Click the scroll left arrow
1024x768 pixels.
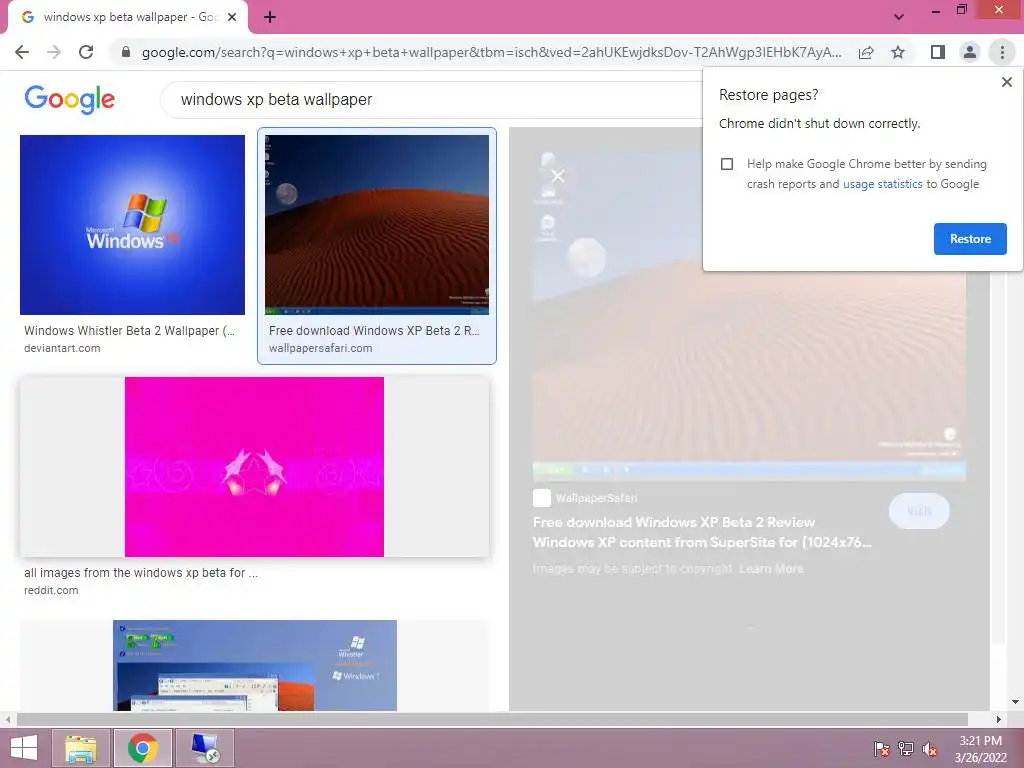7,719
